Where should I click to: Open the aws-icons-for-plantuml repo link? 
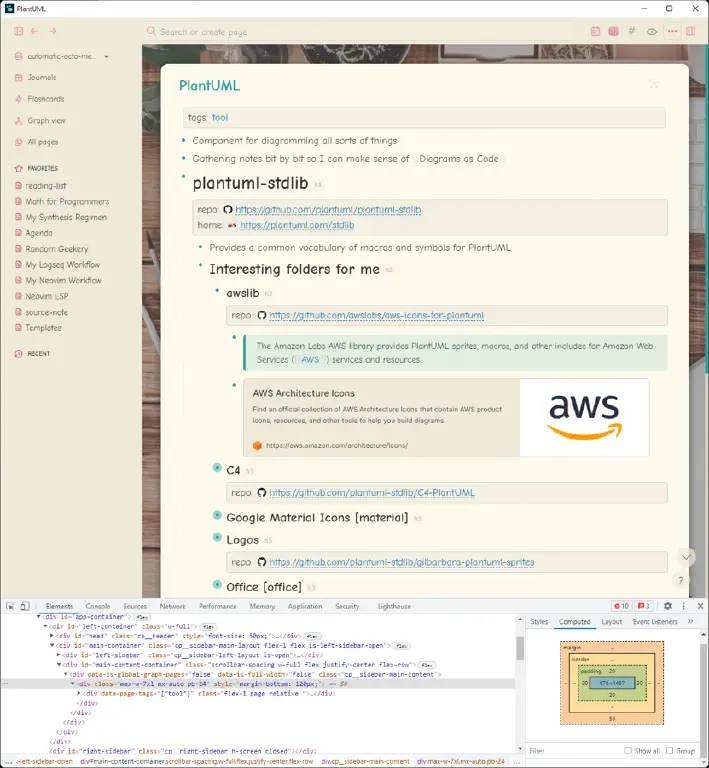(x=377, y=315)
